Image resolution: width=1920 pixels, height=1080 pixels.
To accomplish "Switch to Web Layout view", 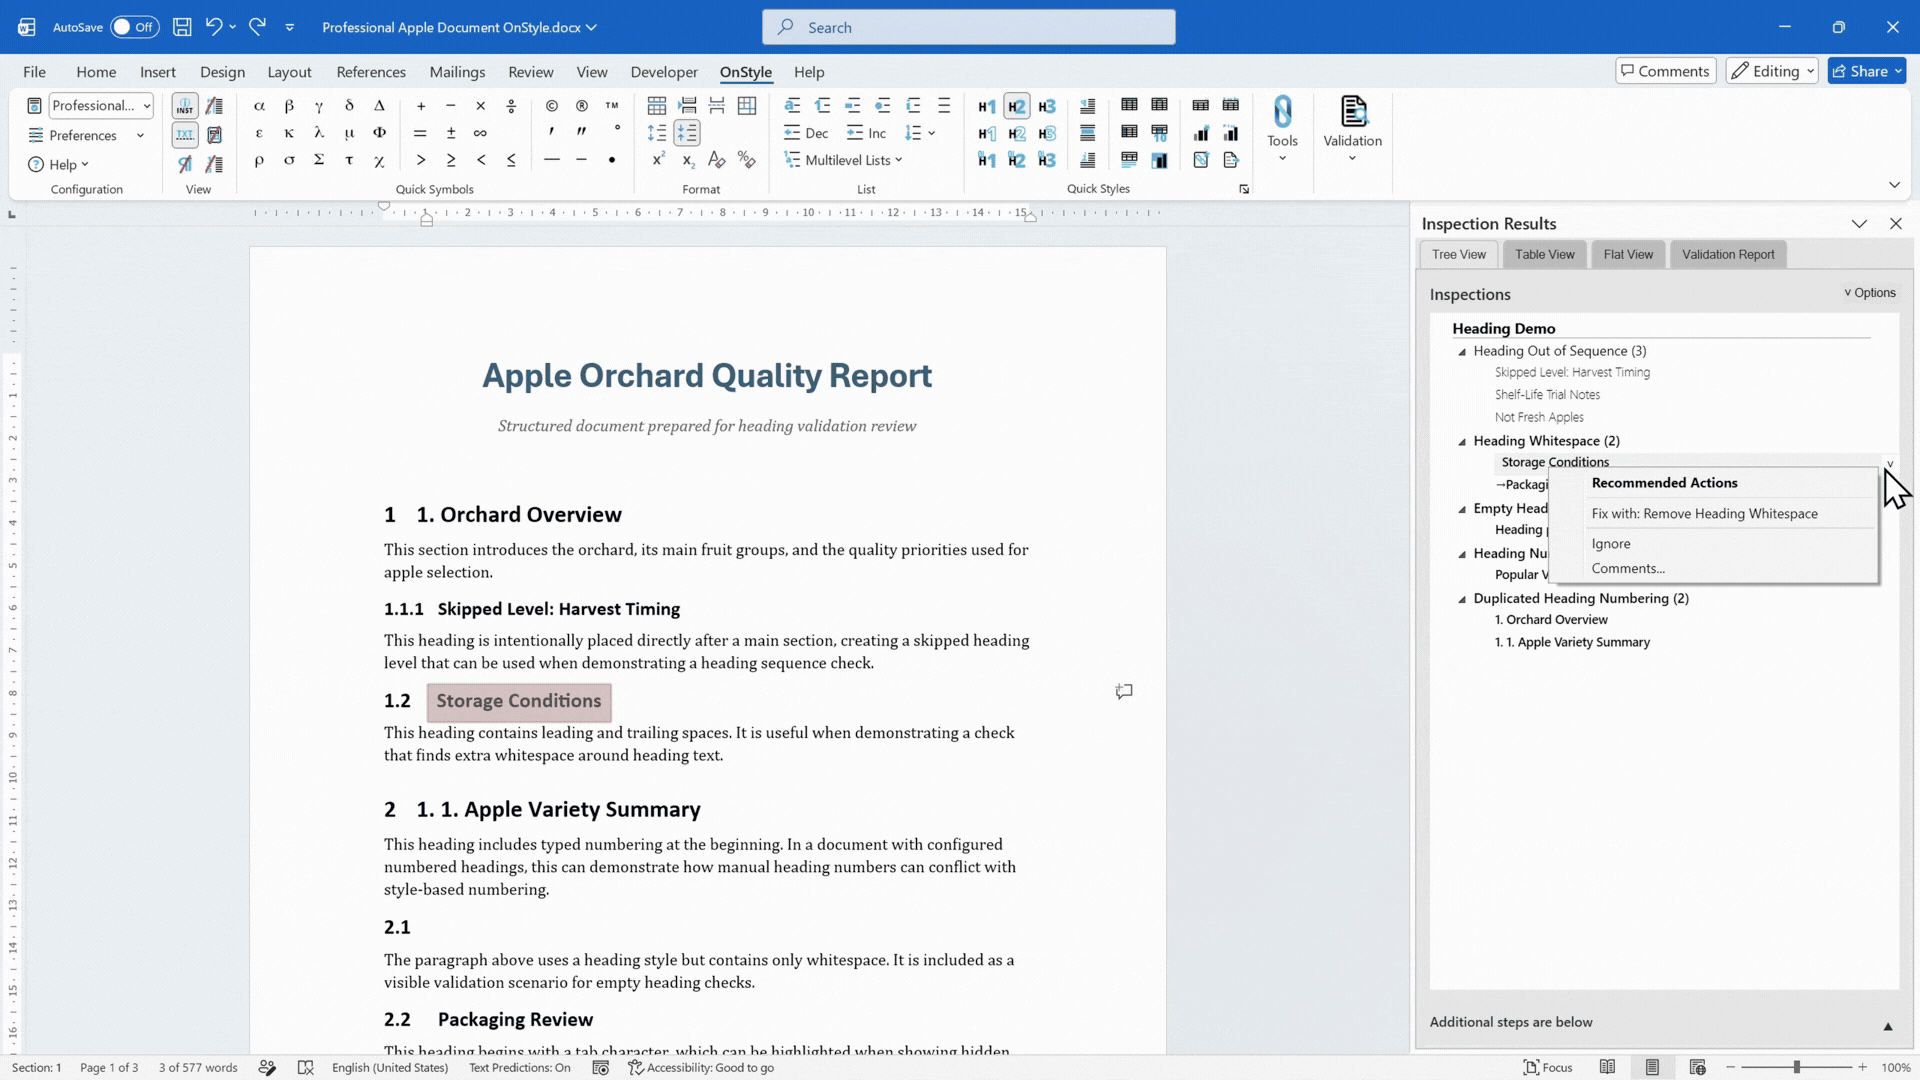I will pos(1697,1067).
